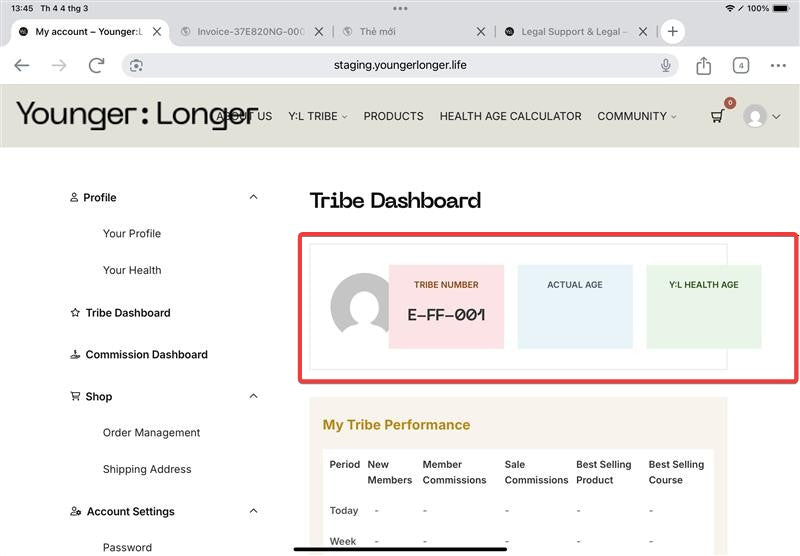Open the user avatar account dropdown
Viewport: 800px width, 556px height.
(762, 116)
